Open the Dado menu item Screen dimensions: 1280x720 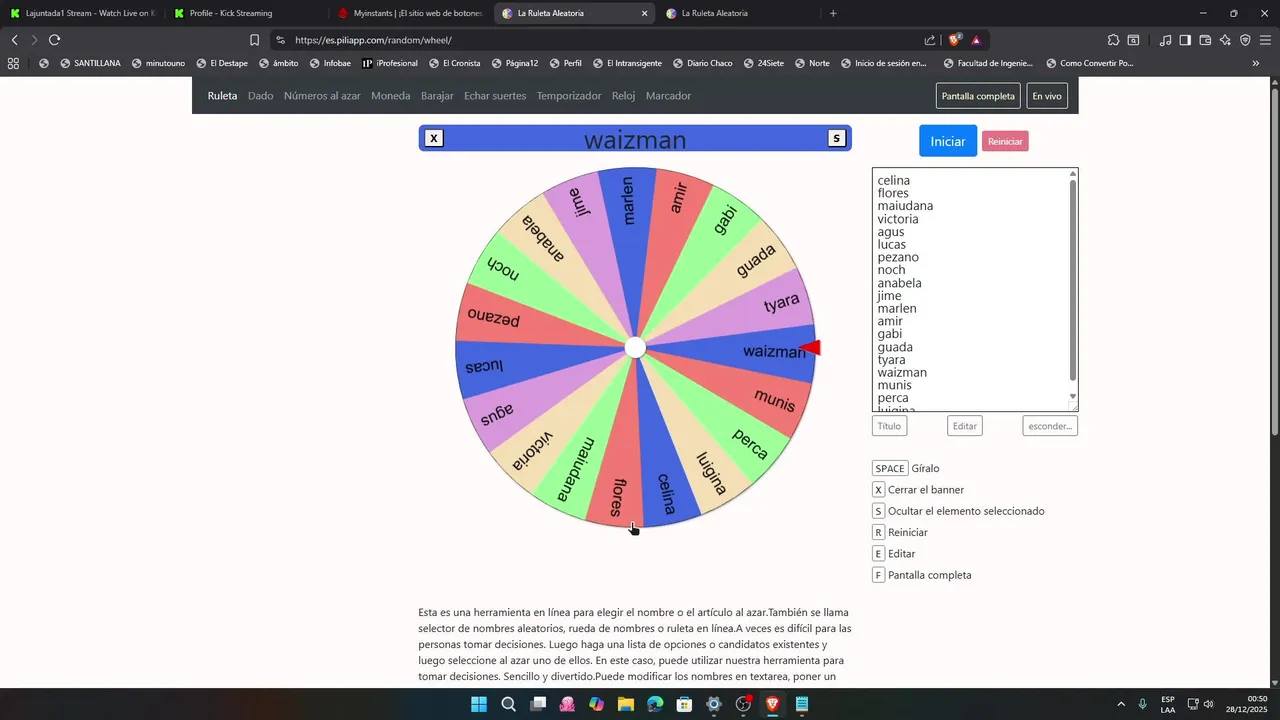260,96
